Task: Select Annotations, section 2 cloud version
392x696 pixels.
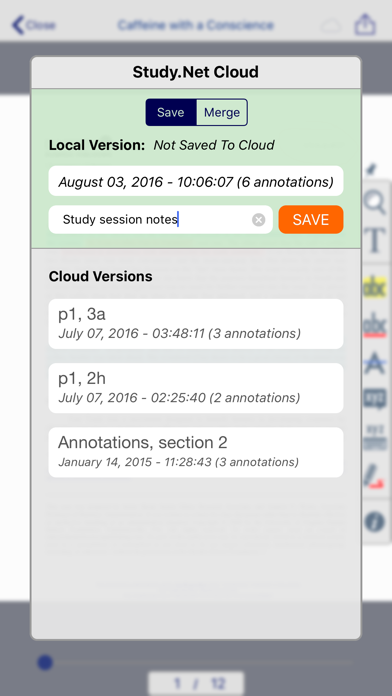Action: [196, 452]
